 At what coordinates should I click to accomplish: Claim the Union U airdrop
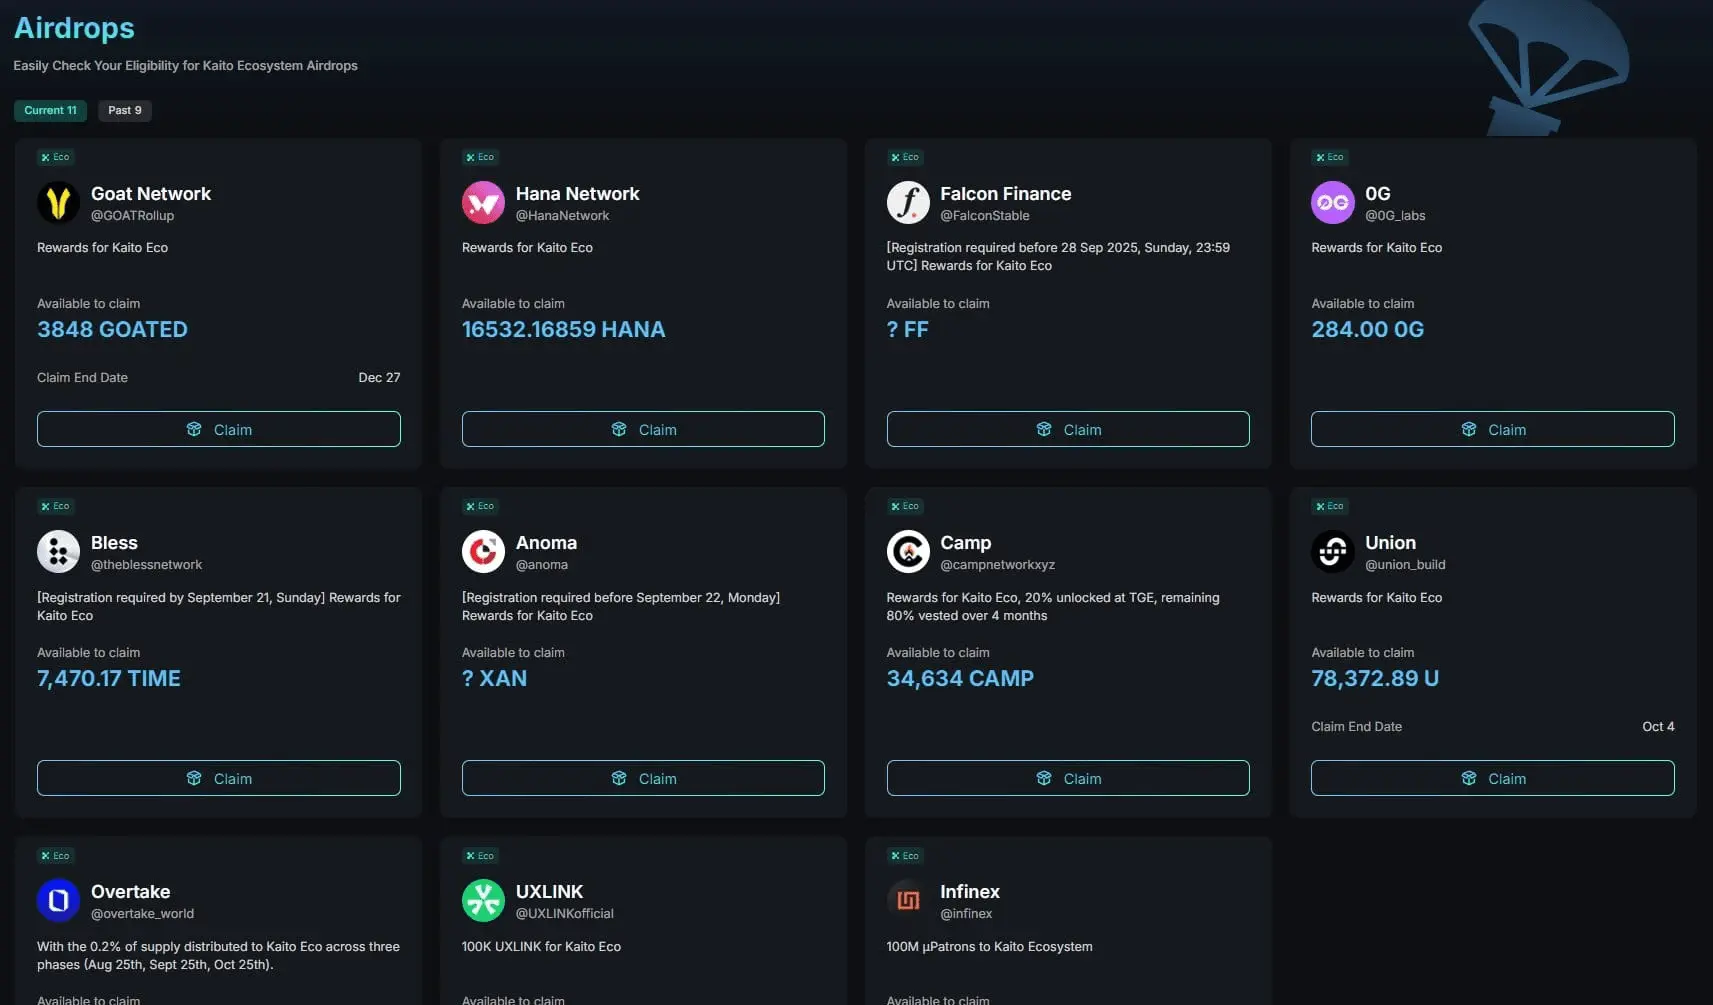coord(1493,778)
